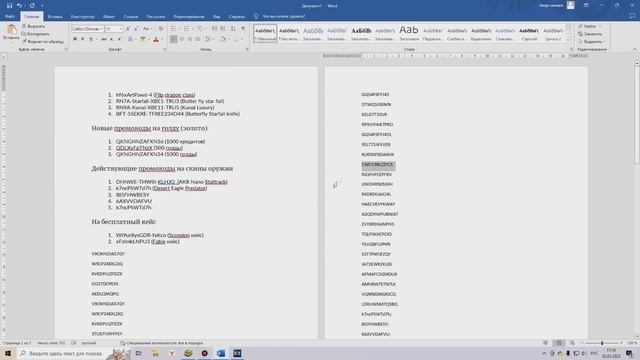Screen dimensions: 640x360
Task: Switch to the Рецензирование tab
Action: pos(189,16)
